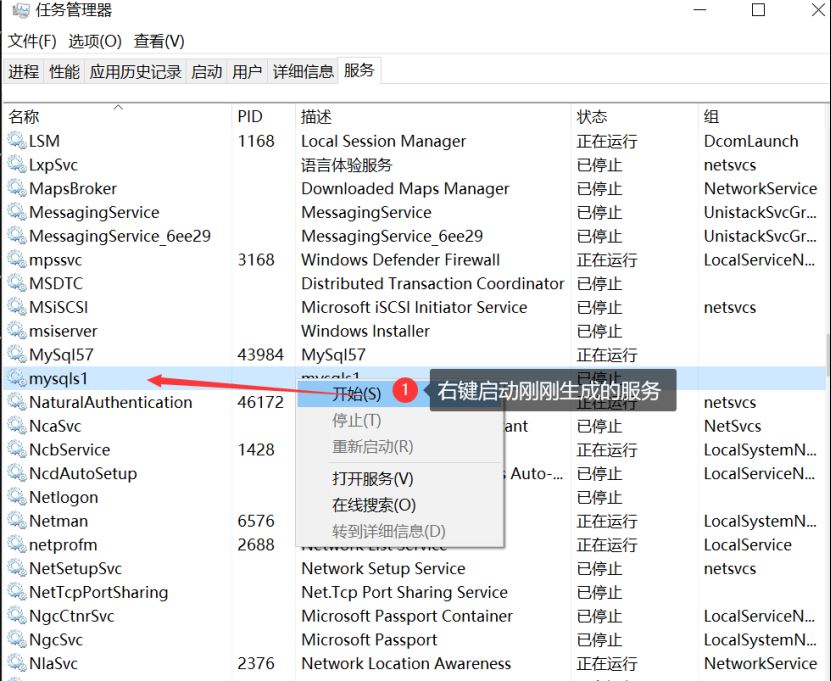
Task: Switch to the 进程 tab
Action: 24,71
